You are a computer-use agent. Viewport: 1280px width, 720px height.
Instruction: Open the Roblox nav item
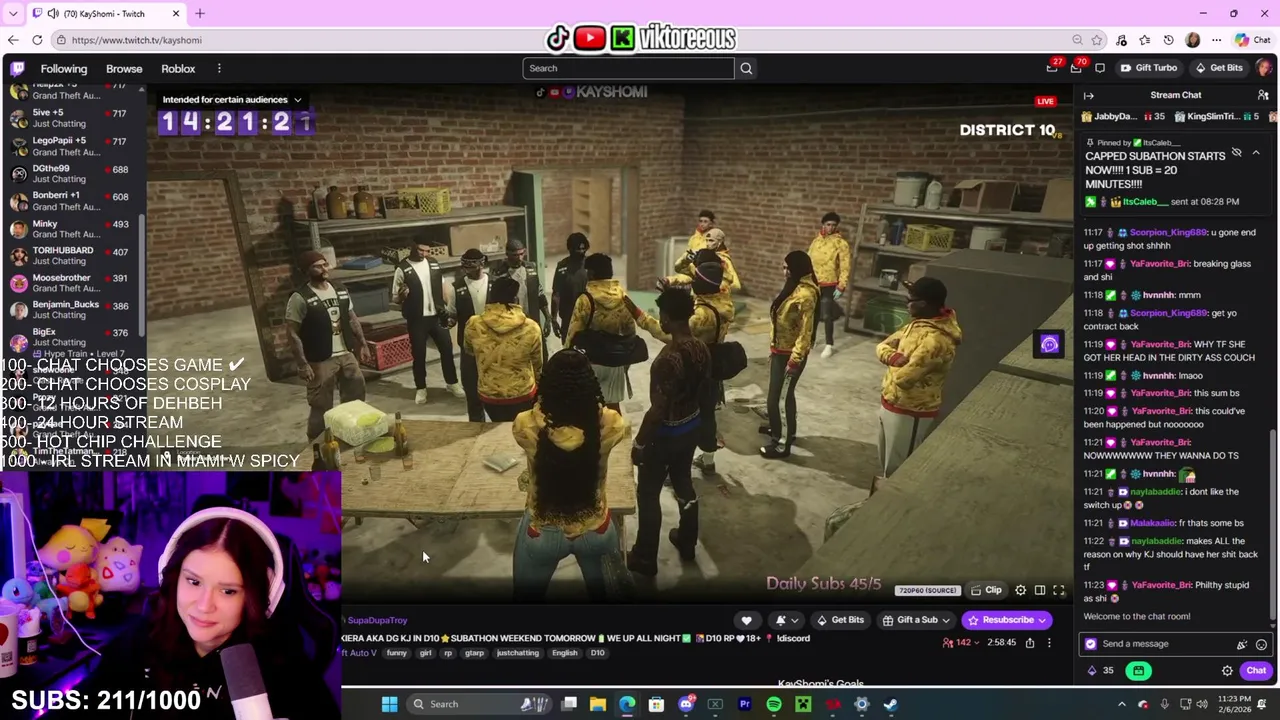[x=178, y=68]
